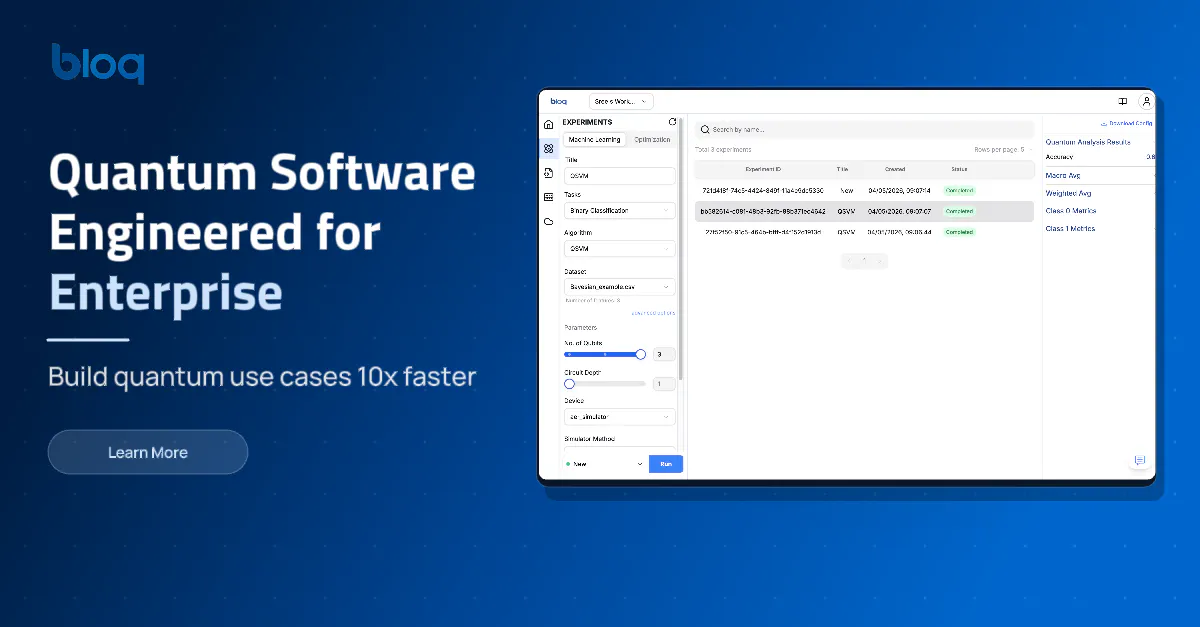Open the New experiment selector next to Run
Image resolution: width=1200 pixels, height=627 pixels.
(604, 464)
